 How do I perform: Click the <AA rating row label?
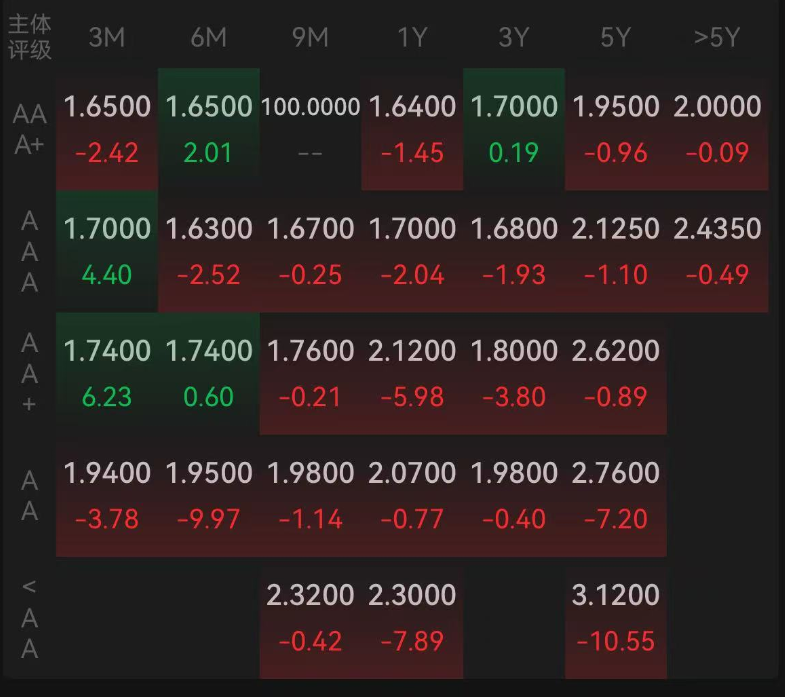click(29, 618)
